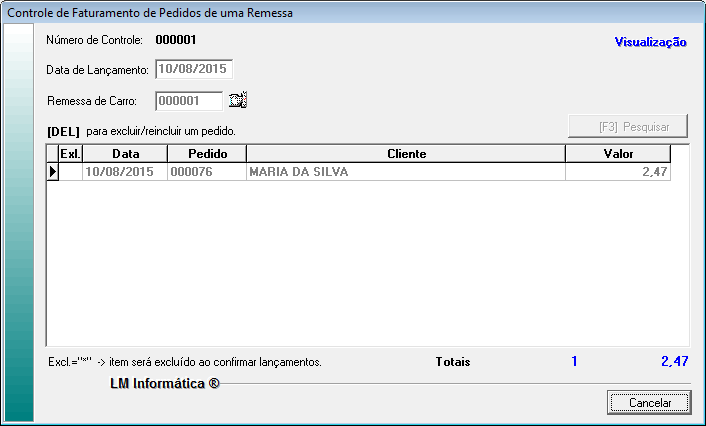Click the Pedido column header
The height and width of the screenshot is (426, 706).
[x=206, y=154]
